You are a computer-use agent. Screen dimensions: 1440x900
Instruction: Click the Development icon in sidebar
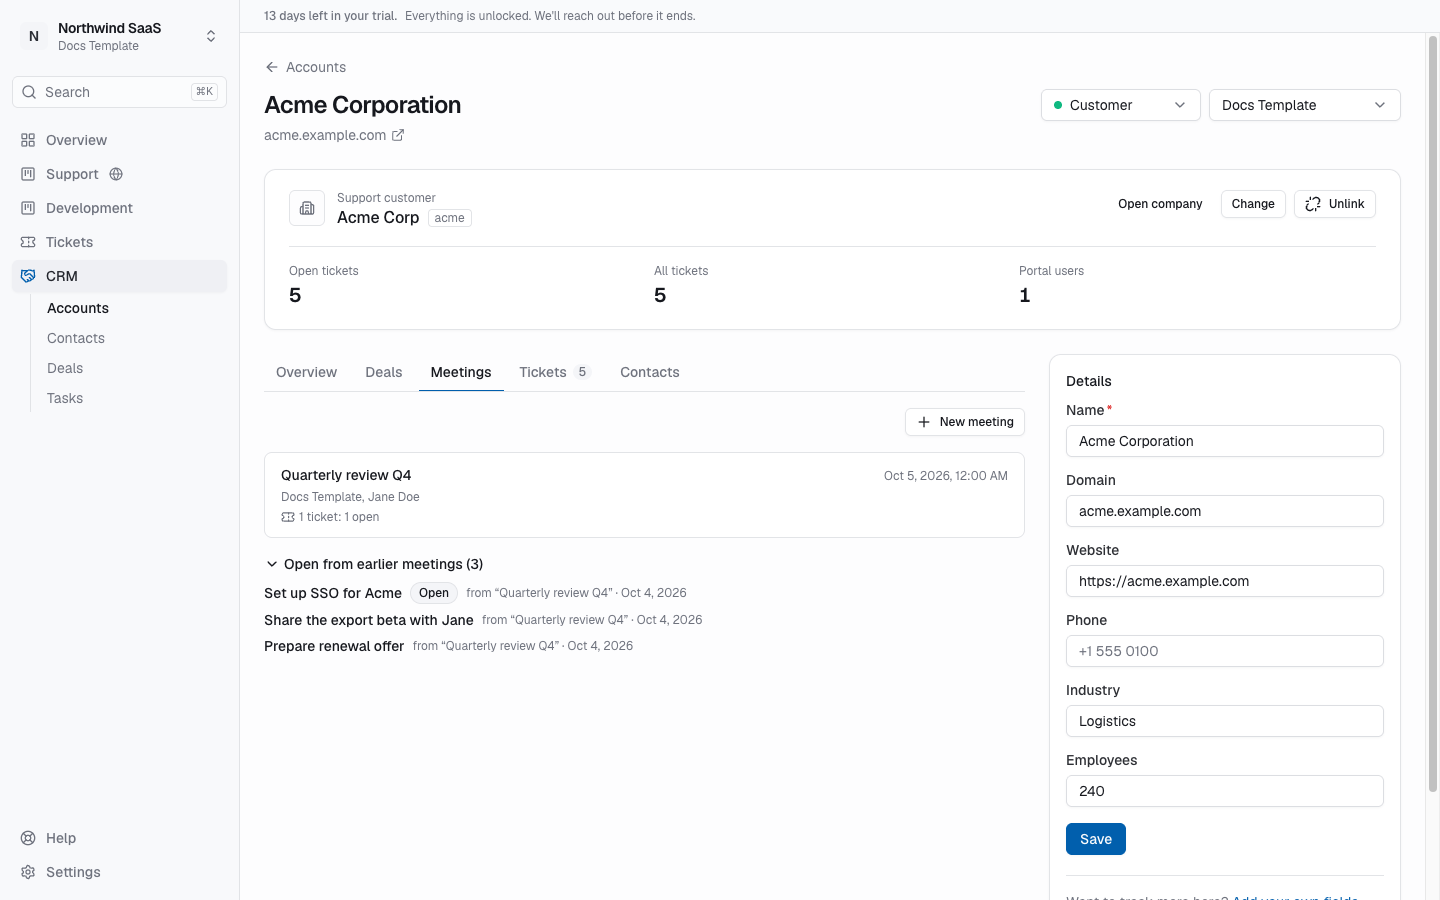point(28,208)
